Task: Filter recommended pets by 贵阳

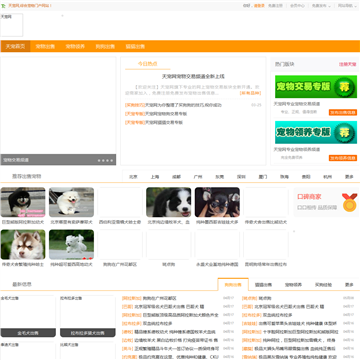Action: [306, 177]
